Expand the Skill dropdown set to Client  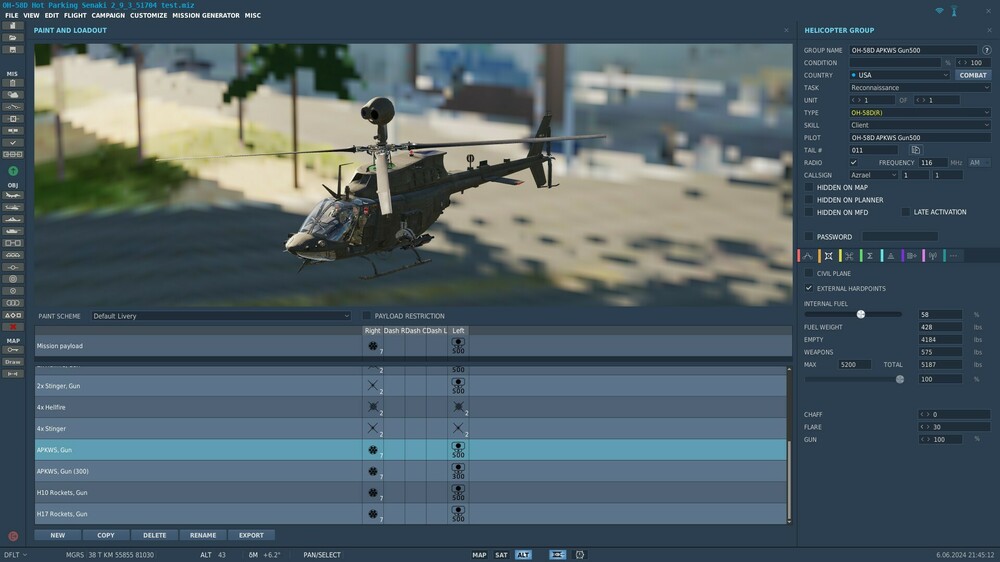[919, 125]
